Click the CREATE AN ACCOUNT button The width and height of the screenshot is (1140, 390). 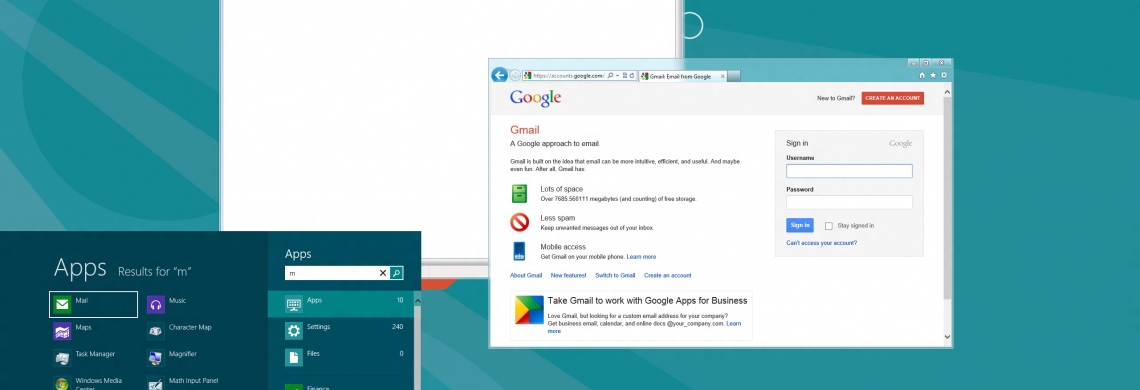tap(893, 98)
